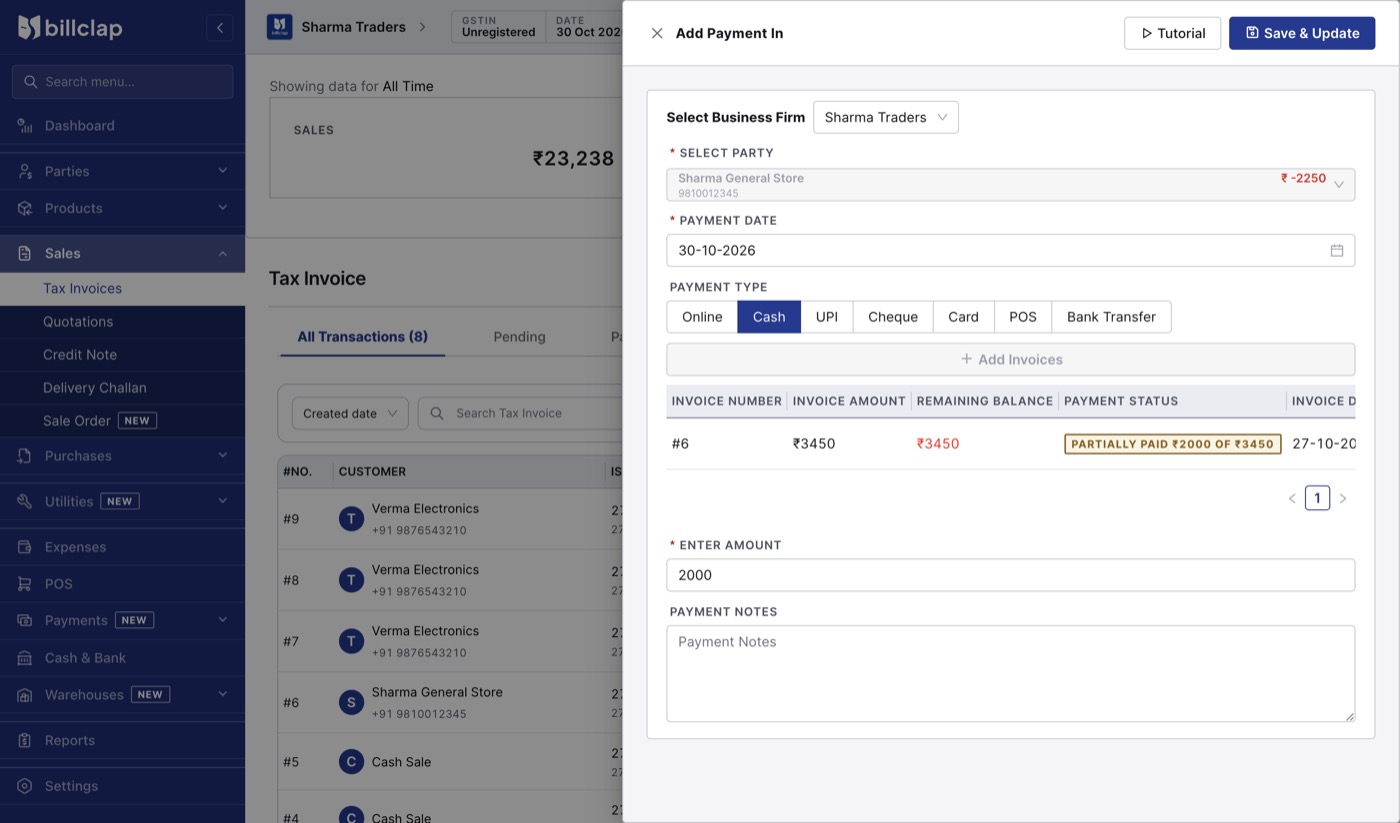The width and height of the screenshot is (1400, 823).
Task: Click the Add Invoices button
Action: click(1011, 359)
